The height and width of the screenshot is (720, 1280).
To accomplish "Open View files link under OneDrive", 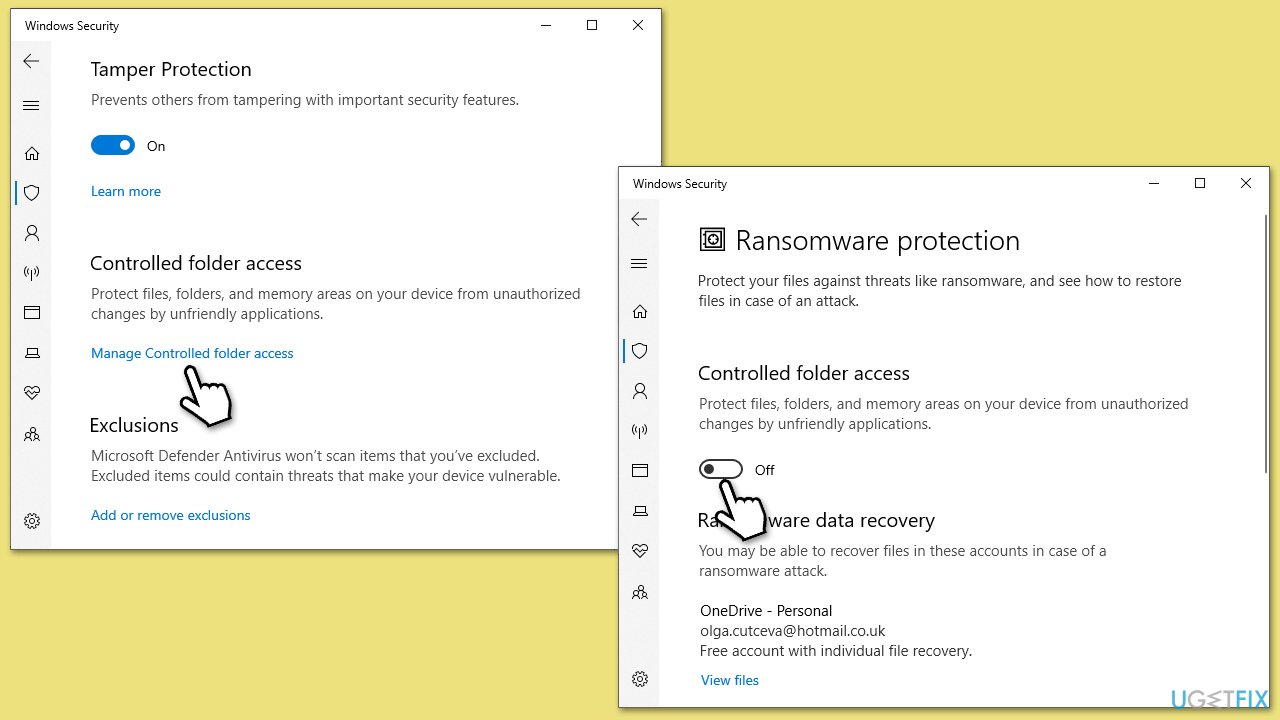I will pos(730,680).
